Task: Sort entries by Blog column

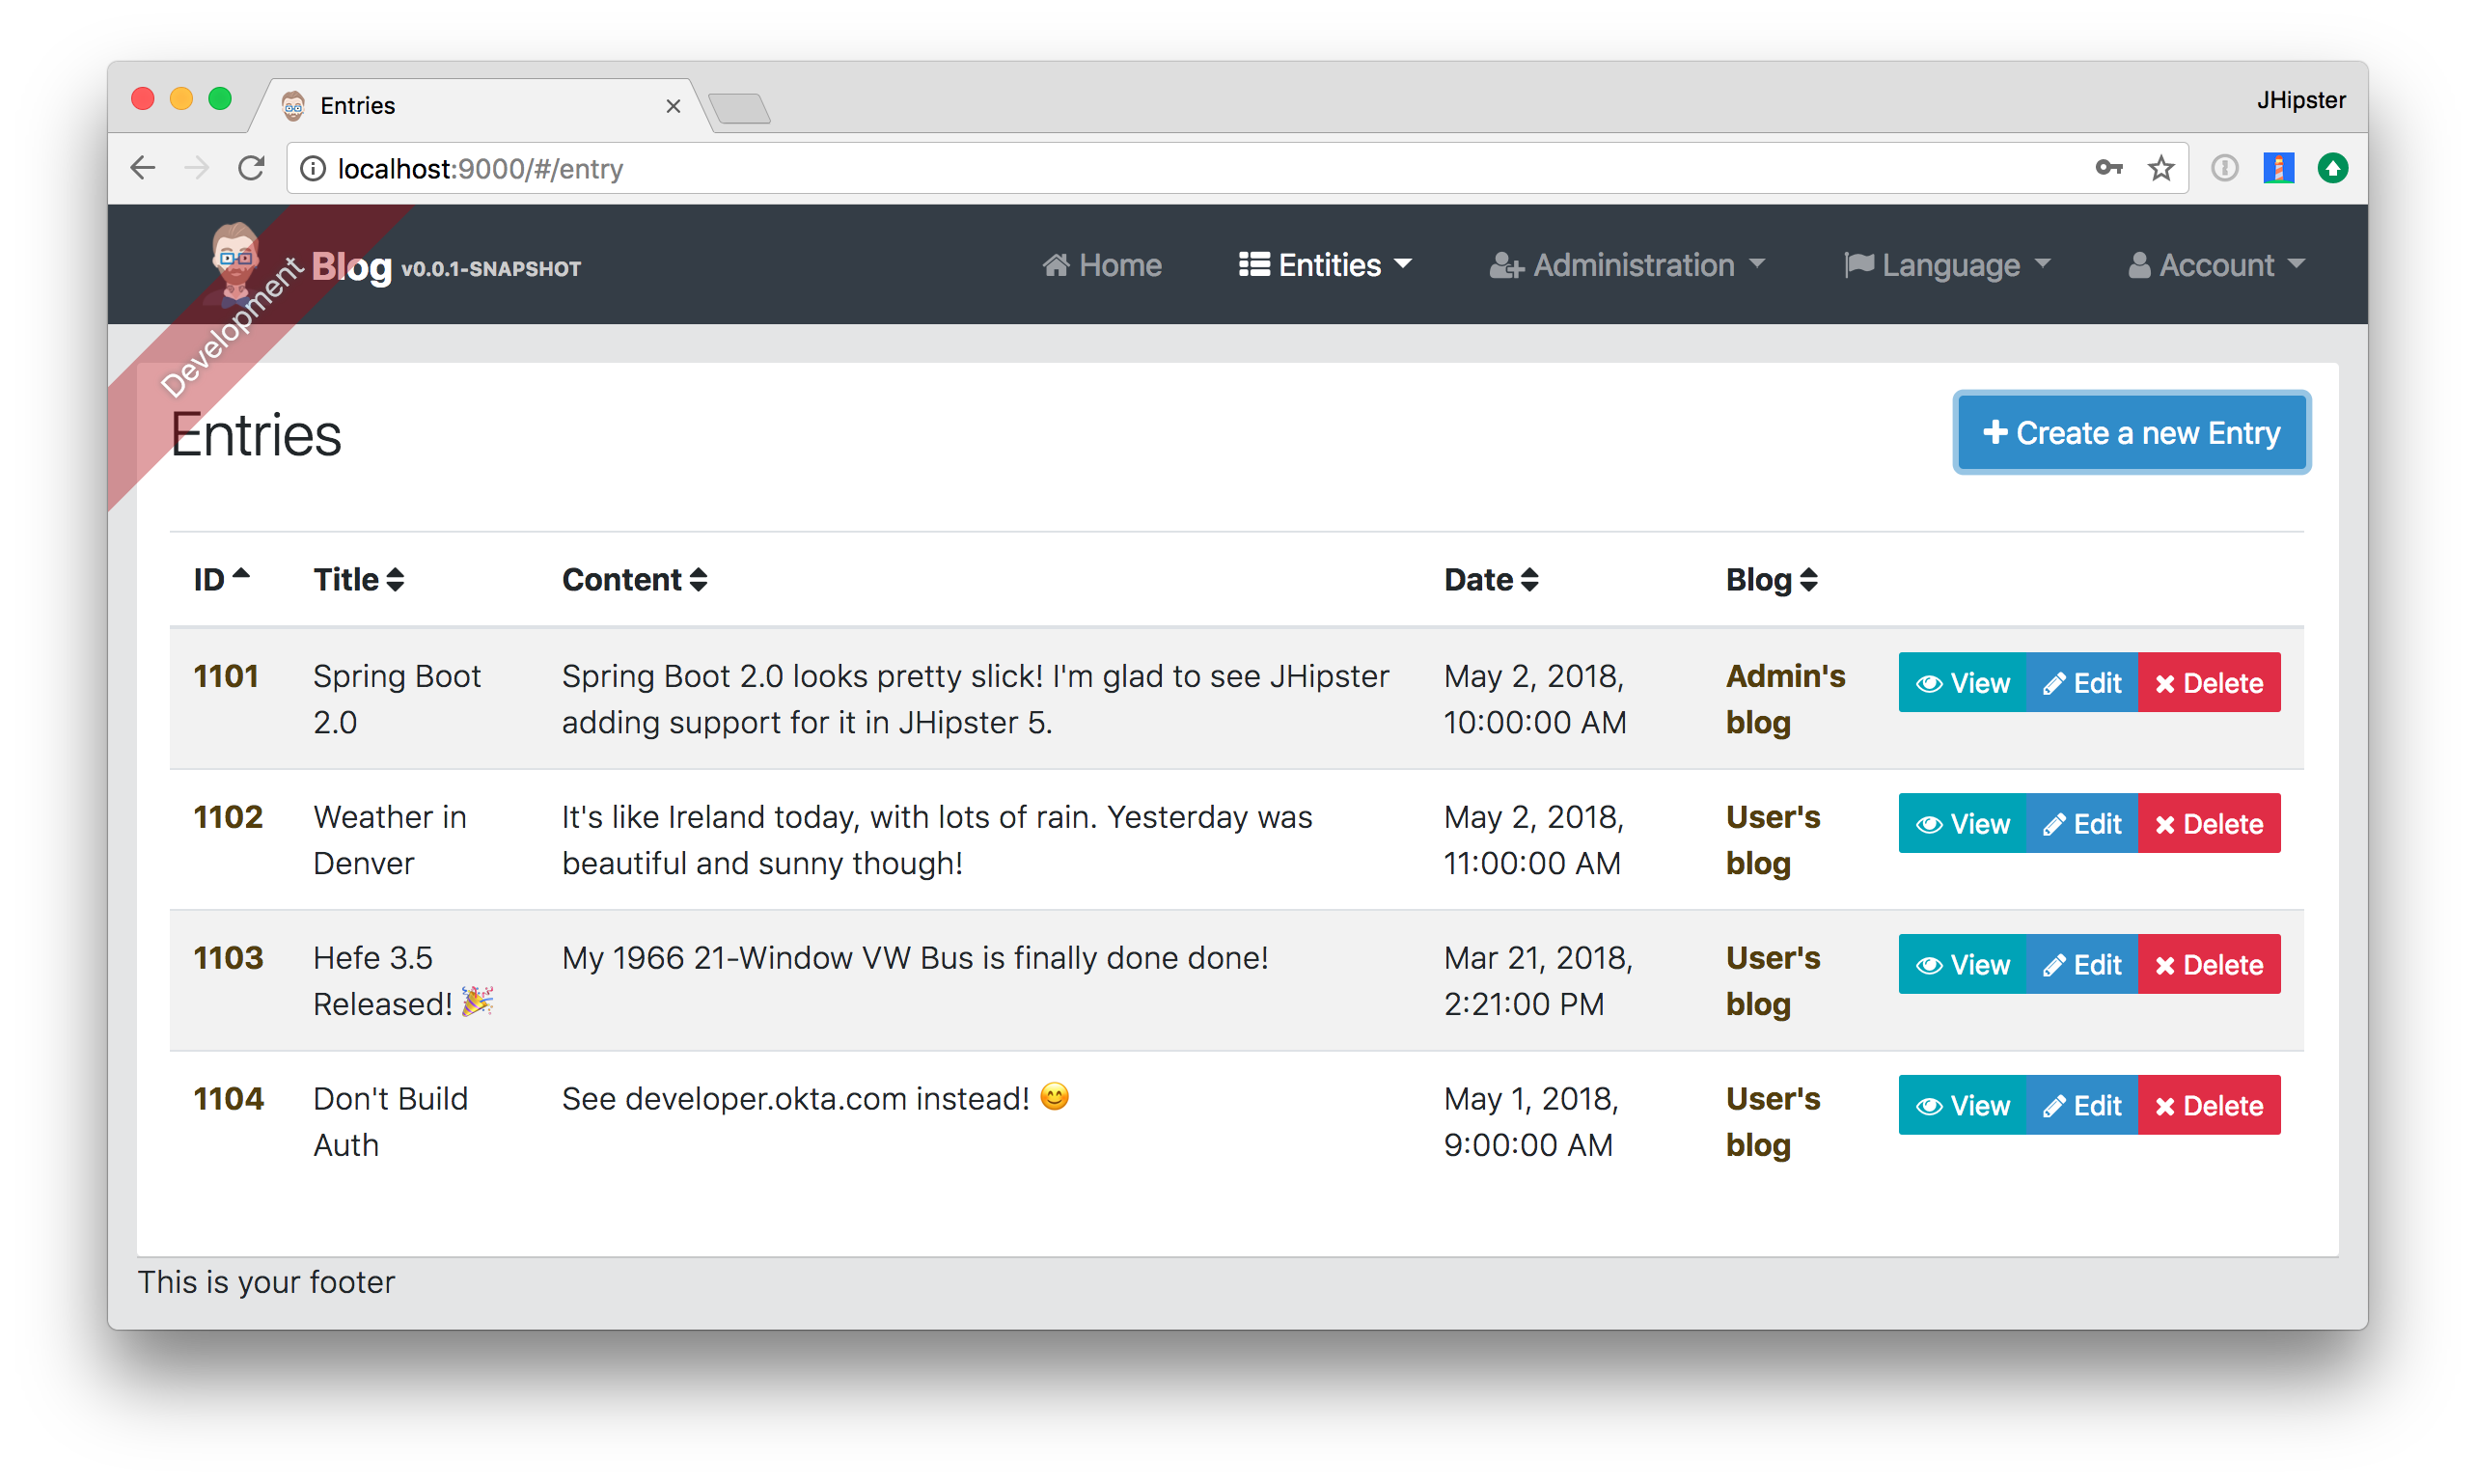Action: 1768,578
